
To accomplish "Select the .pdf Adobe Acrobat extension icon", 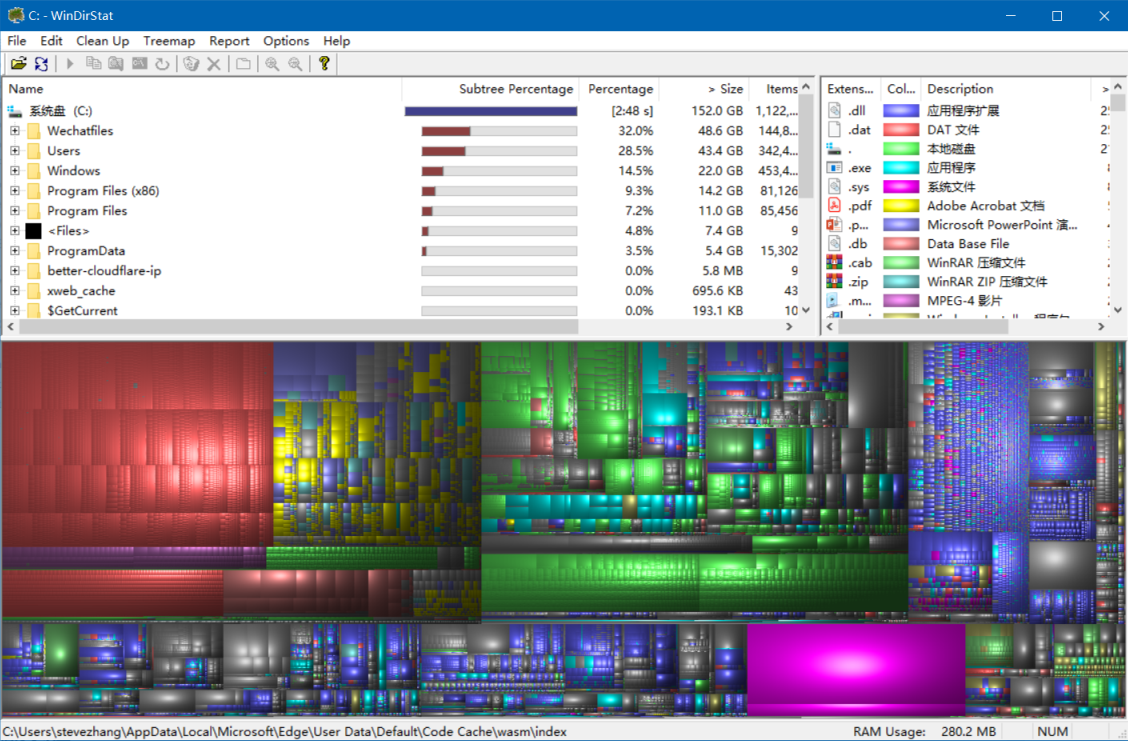I will coord(835,206).
